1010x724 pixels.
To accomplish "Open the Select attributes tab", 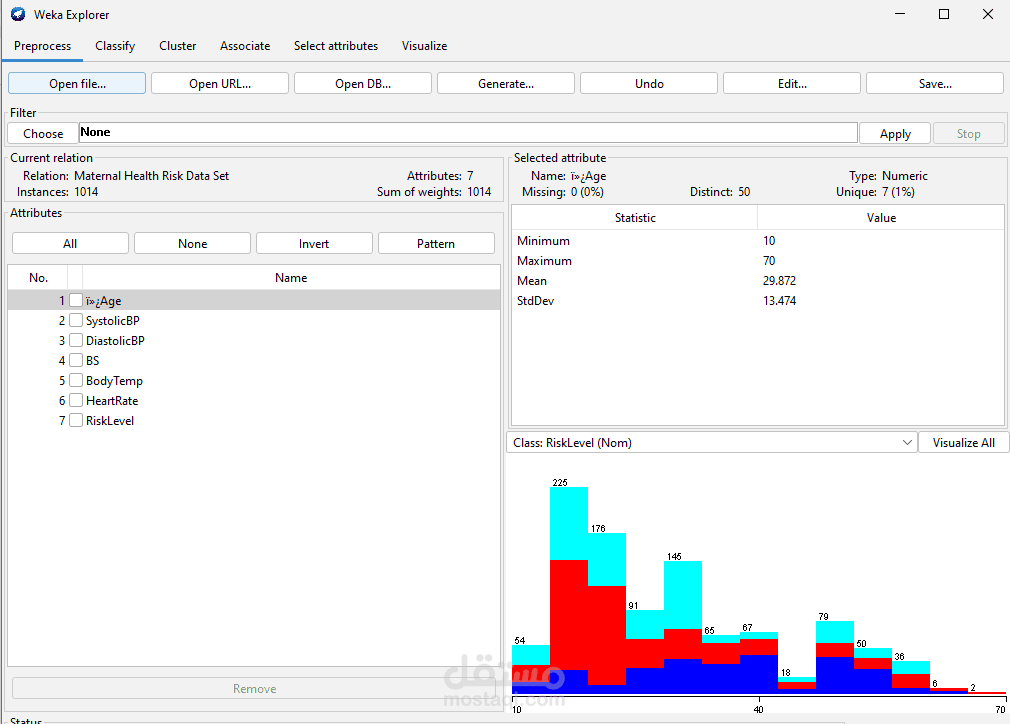I will [x=336, y=46].
